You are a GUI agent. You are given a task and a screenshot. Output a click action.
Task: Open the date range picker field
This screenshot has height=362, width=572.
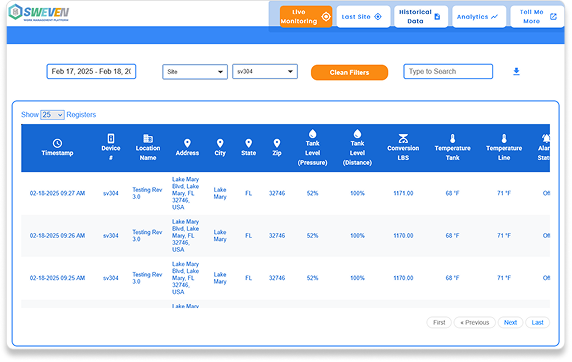[91, 72]
